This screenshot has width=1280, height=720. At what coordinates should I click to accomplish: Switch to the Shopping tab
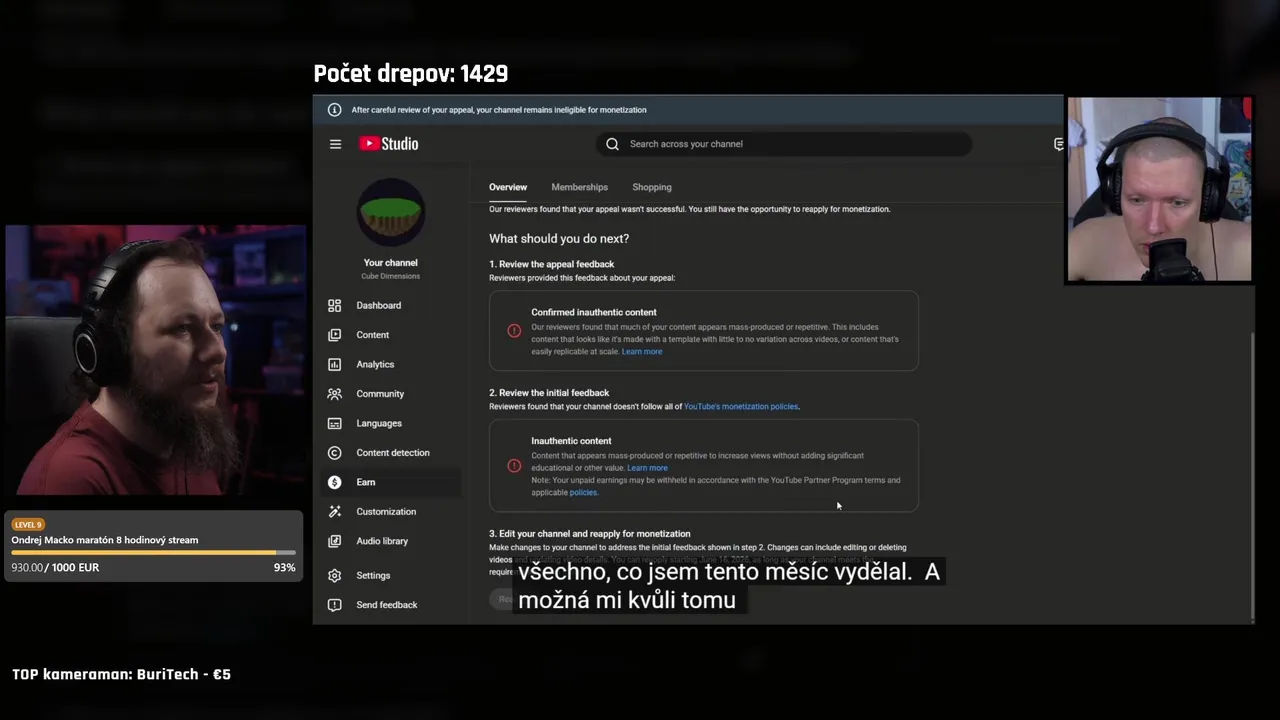(x=652, y=187)
